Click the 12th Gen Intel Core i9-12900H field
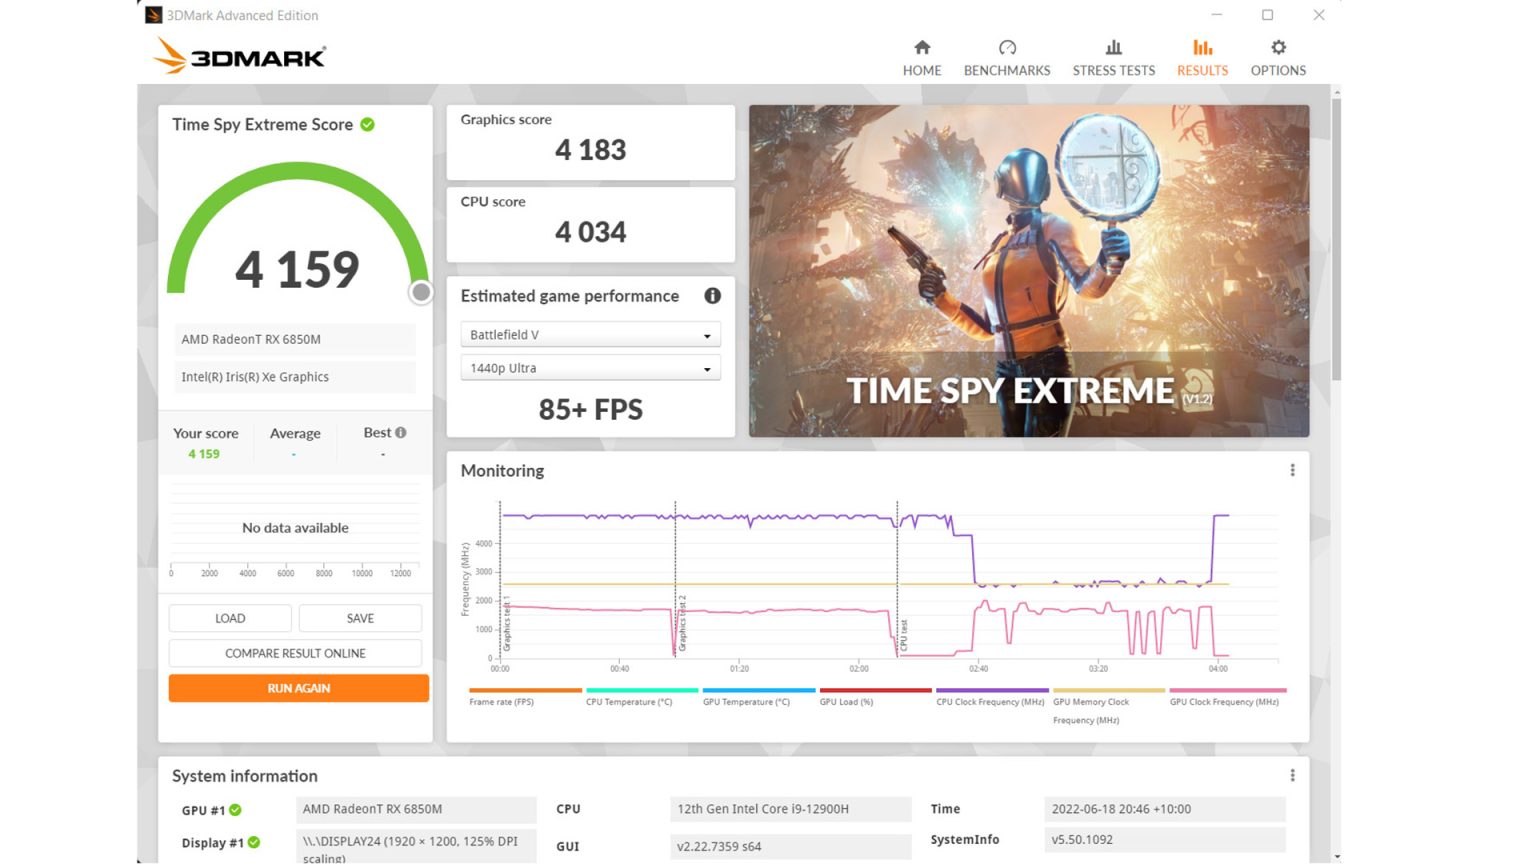 [x=790, y=809]
